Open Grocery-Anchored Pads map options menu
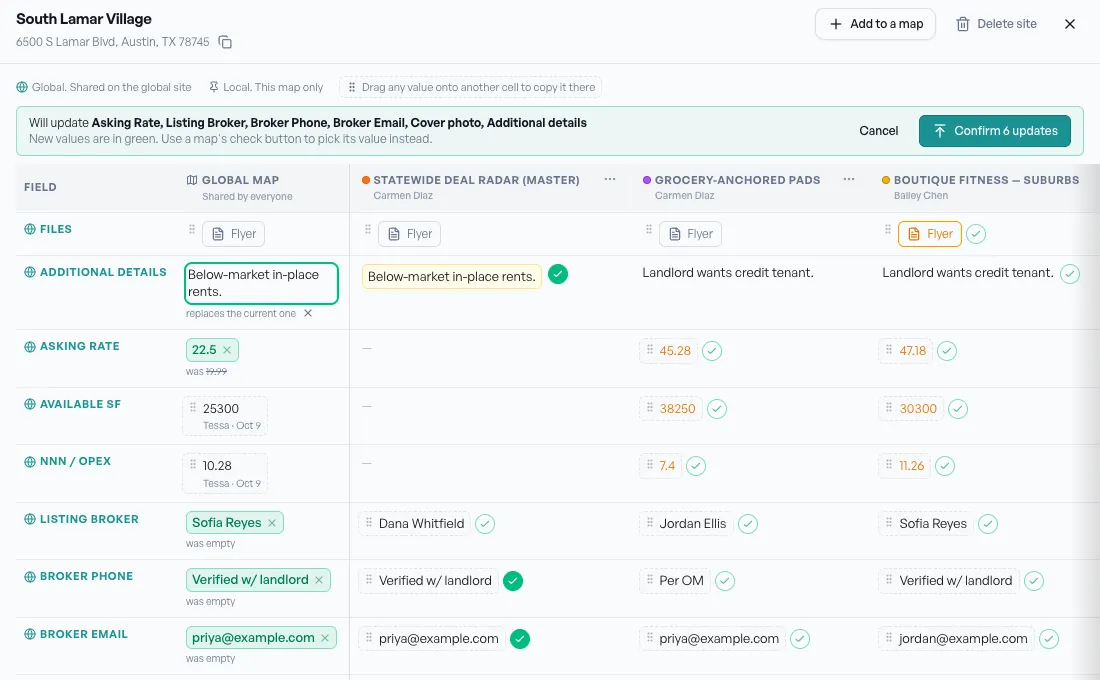The image size is (1100, 680). (x=849, y=180)
